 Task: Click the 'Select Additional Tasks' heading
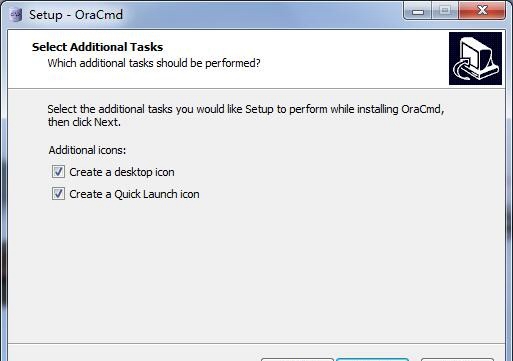click(x=97, y=47)
